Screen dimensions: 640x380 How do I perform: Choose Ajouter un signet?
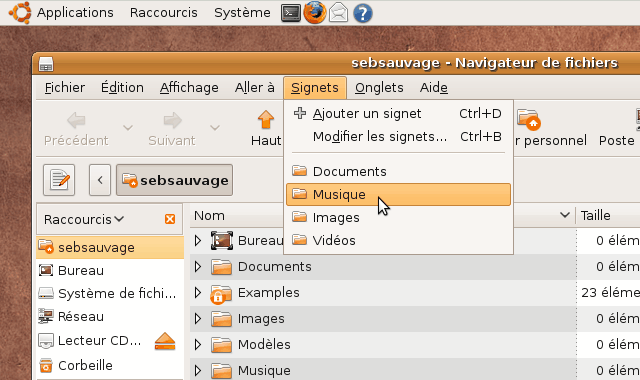point(398,113)
